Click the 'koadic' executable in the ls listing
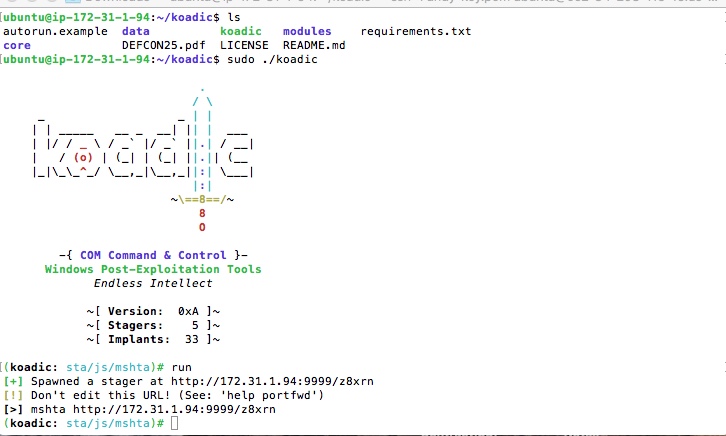 point(241,31)
